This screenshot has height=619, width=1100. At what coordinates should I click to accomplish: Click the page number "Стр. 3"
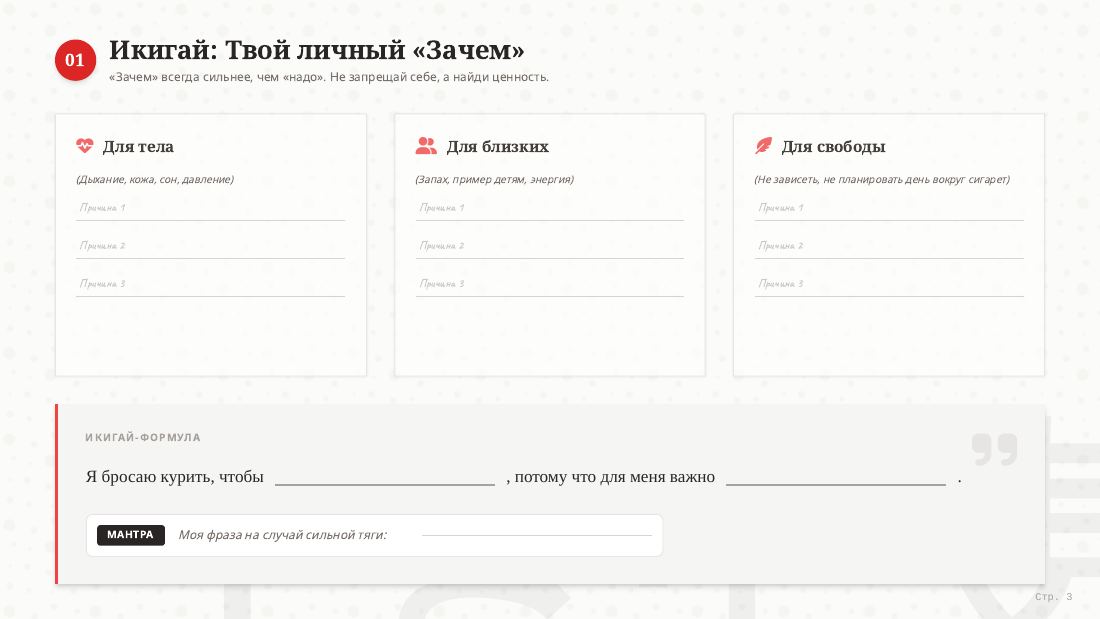tap(1054, 597)
